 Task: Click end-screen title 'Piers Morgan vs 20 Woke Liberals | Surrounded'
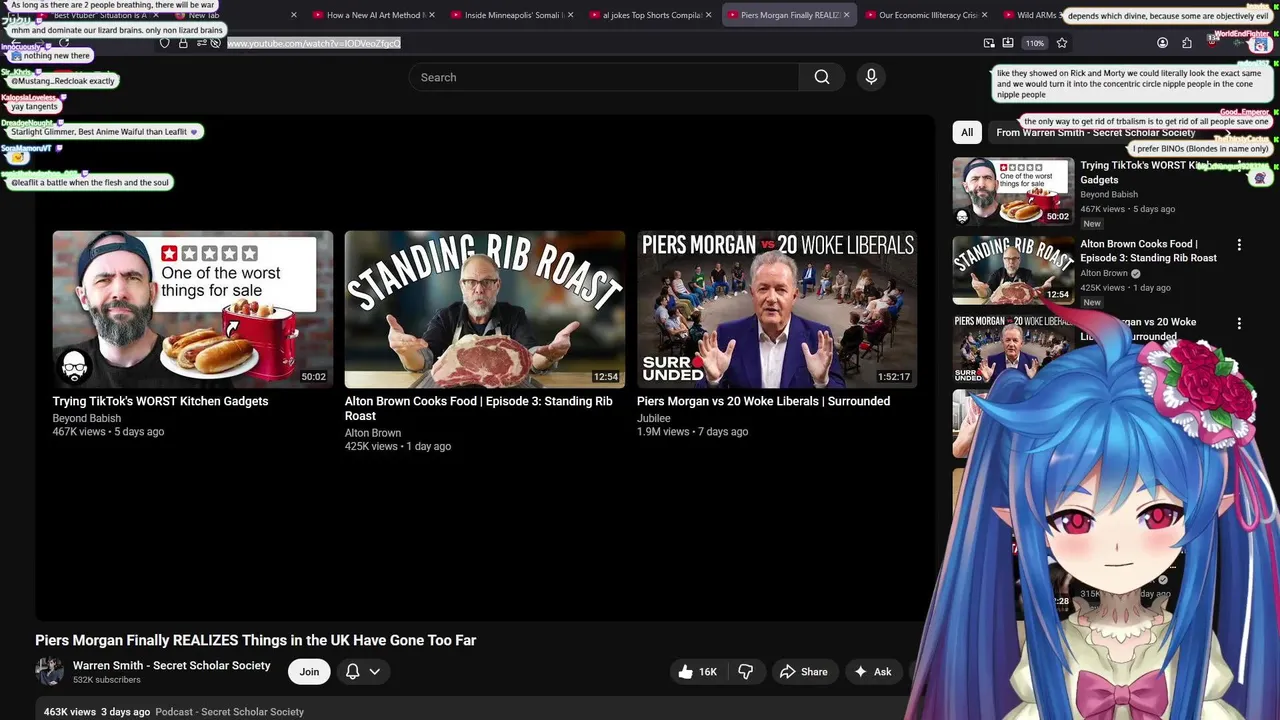763,401
